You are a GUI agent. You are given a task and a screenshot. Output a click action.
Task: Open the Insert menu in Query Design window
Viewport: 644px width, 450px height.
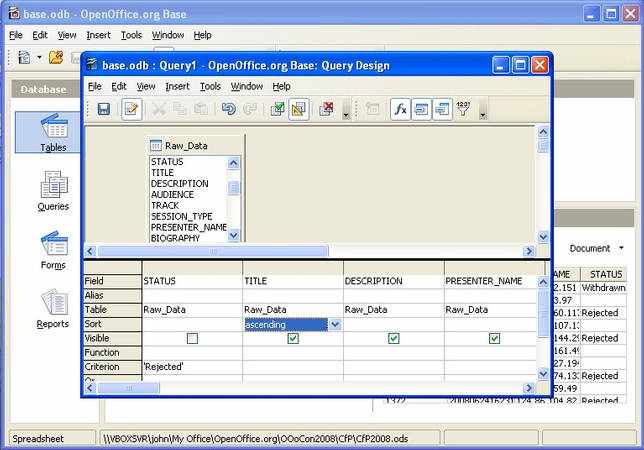tap(177, 86)
